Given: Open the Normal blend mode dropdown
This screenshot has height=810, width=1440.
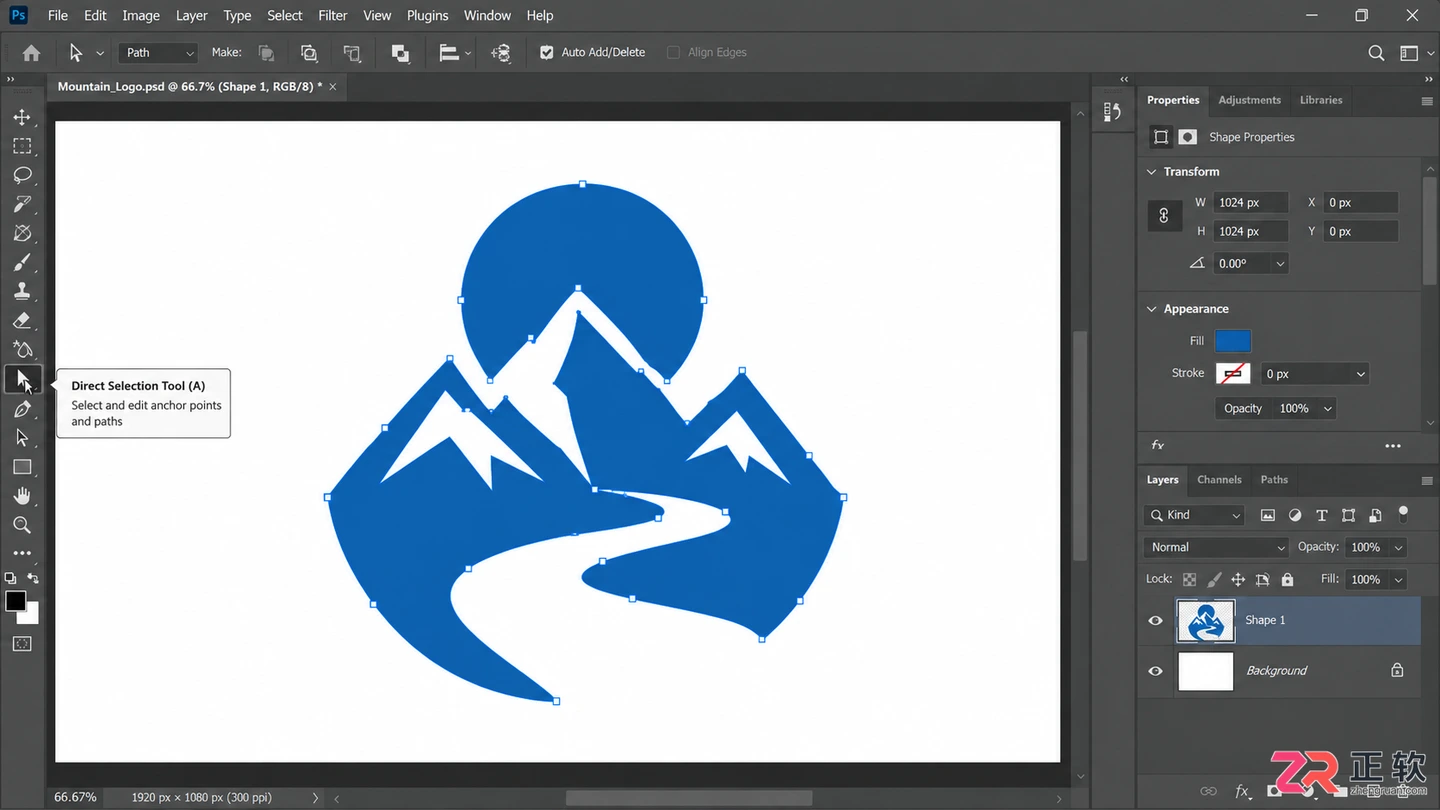Looking at the screenshot, I should point(1215,547).
